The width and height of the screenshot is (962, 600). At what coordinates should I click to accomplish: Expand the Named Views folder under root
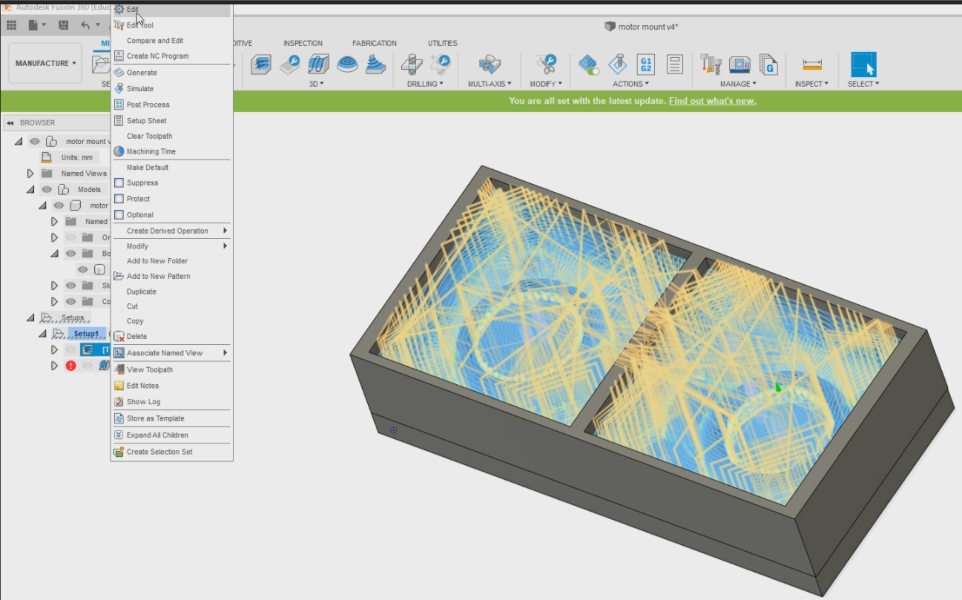coord(30,174)
